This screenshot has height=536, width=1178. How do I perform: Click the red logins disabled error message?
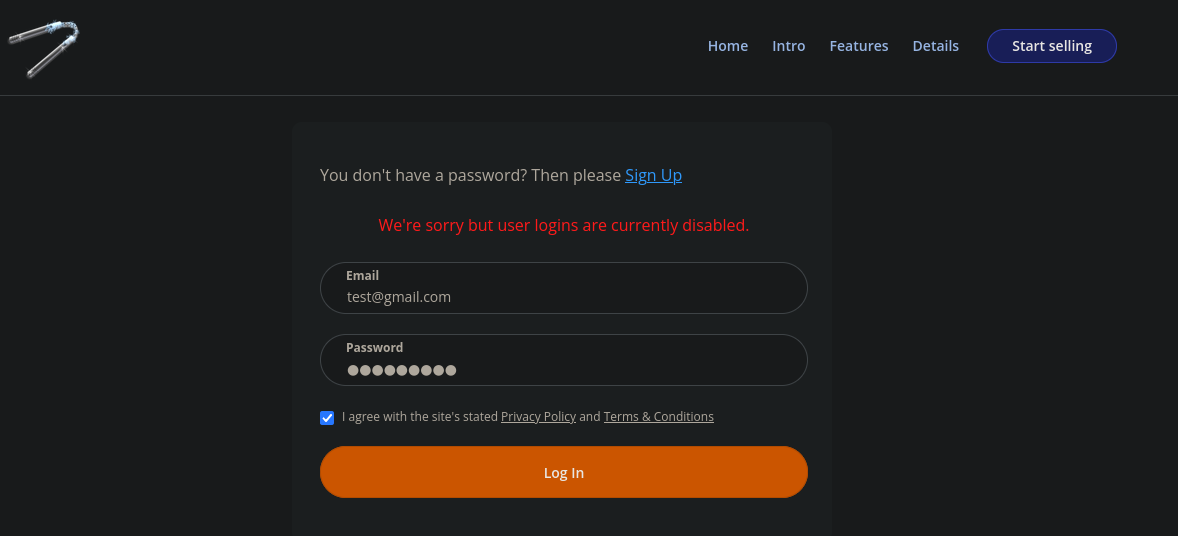563,225
